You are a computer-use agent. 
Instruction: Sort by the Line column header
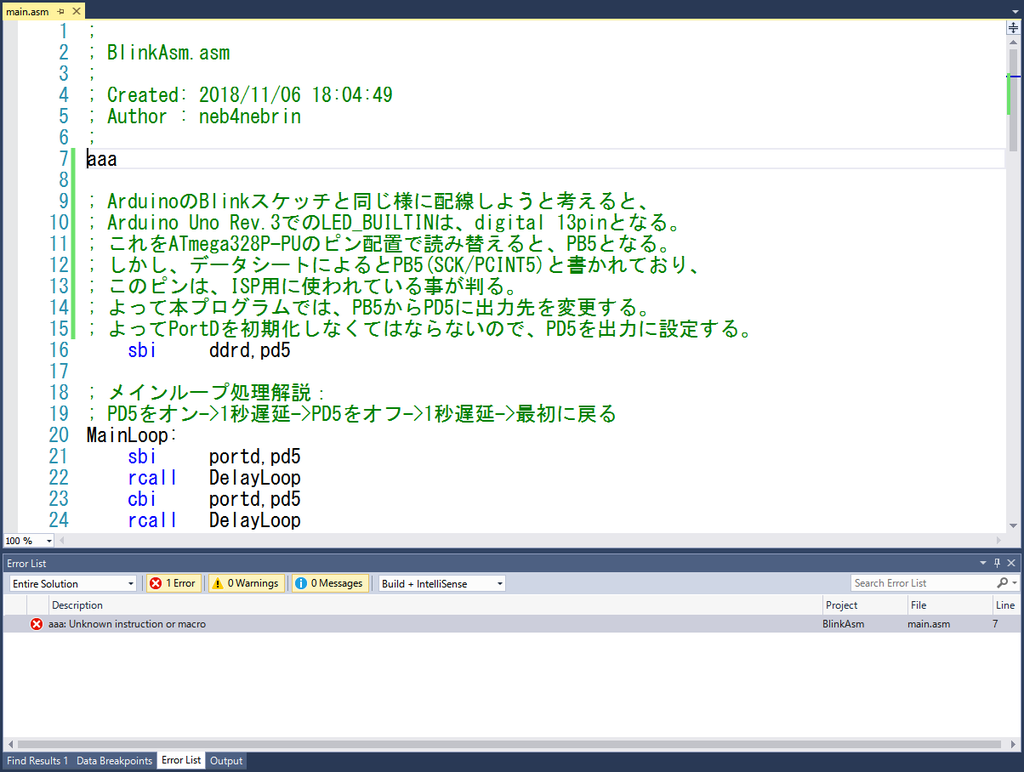(x=1006, y=605)
